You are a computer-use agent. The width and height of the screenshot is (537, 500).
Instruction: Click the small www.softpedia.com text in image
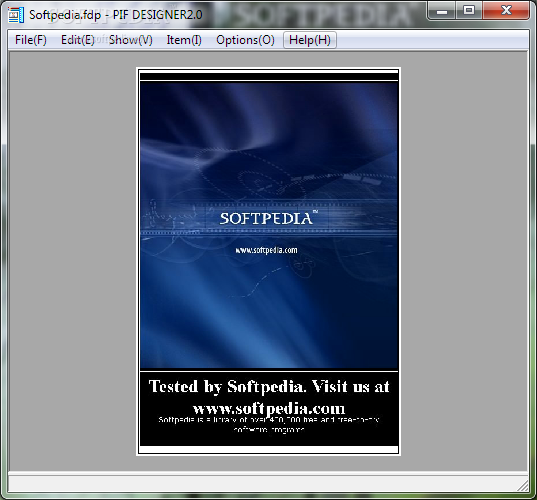266,250
